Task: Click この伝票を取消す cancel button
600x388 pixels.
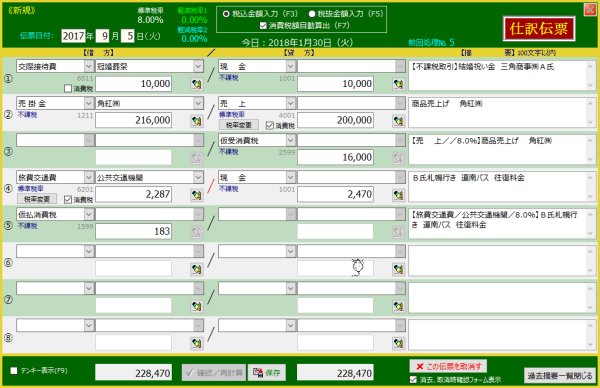Action: pos(448,366)
